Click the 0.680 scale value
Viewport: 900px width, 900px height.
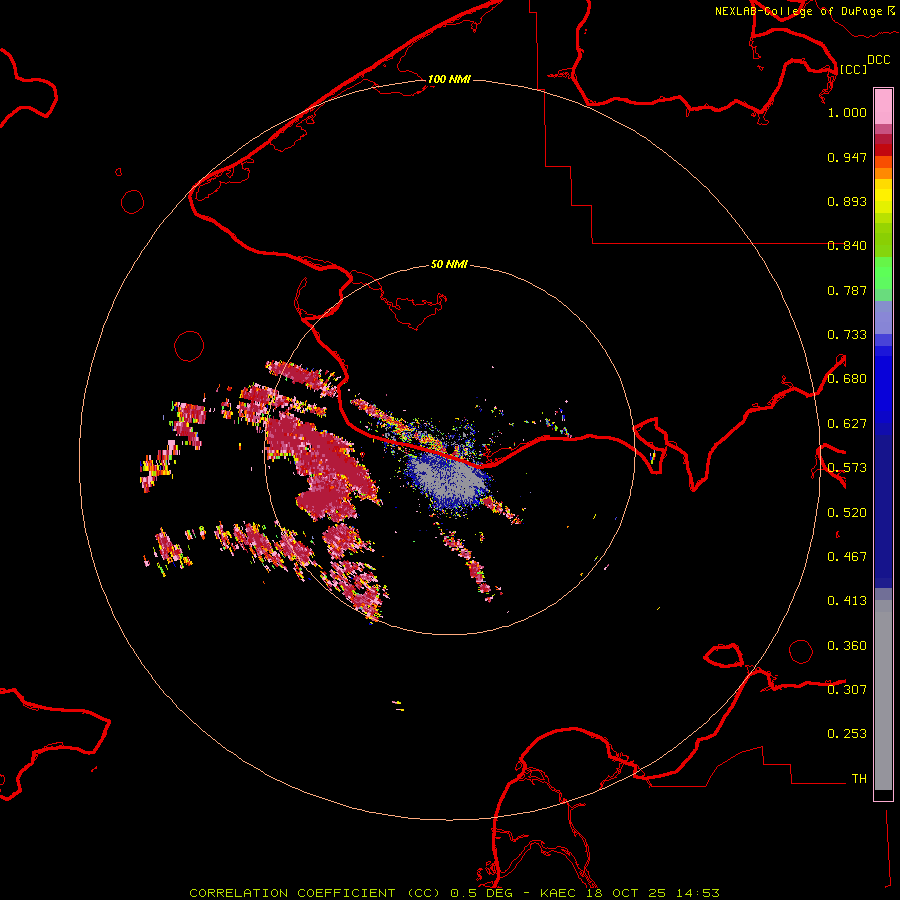pos(847,379)
